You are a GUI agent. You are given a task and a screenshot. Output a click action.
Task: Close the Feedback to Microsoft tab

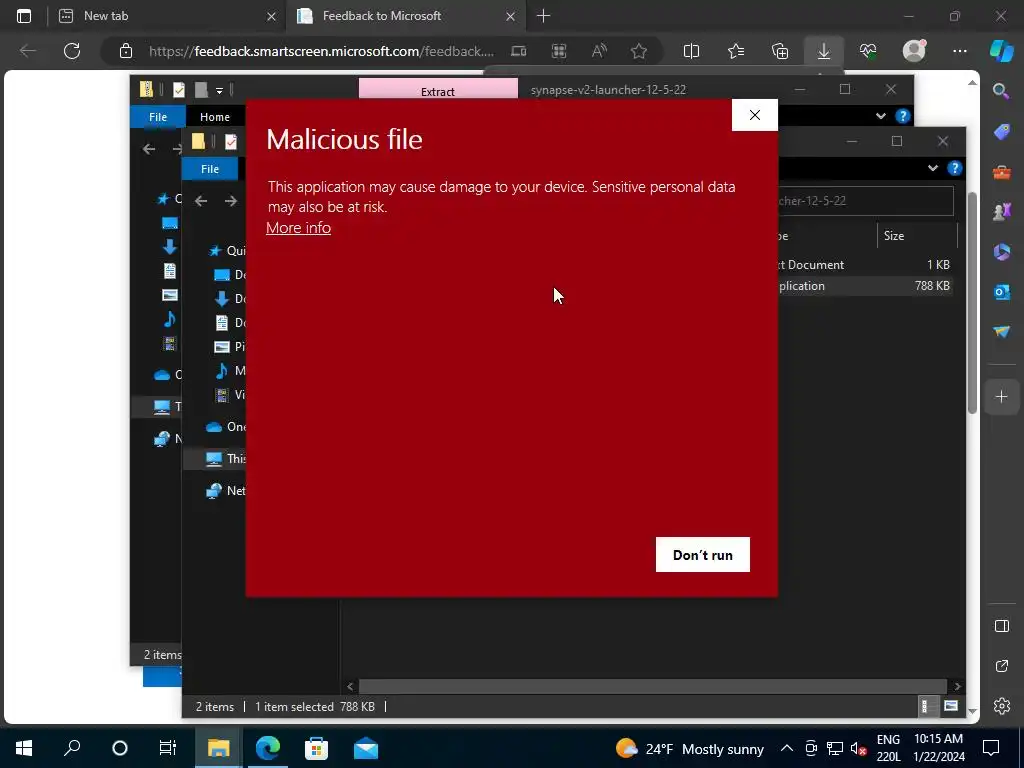511,16
